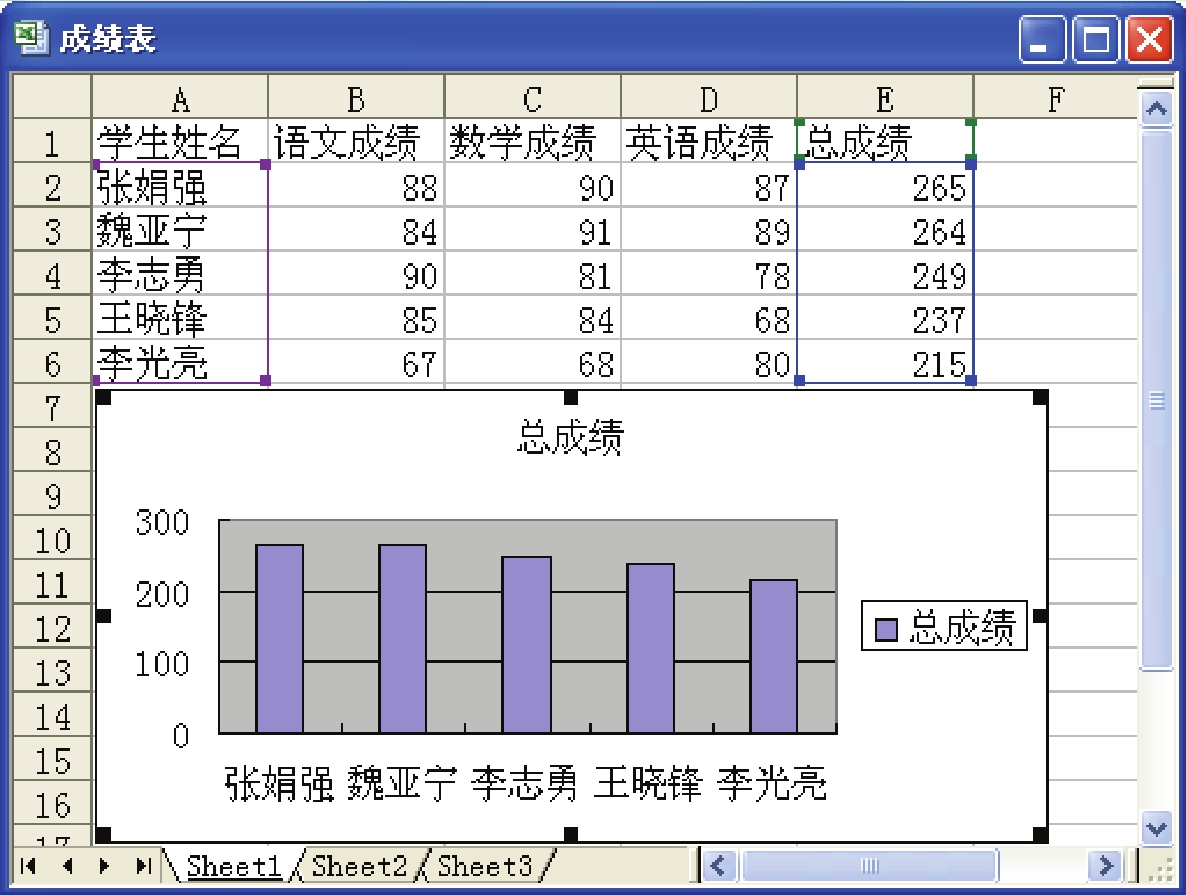Click cell D4 with value 78
The image size is (1186, 895).
[709, 273]
